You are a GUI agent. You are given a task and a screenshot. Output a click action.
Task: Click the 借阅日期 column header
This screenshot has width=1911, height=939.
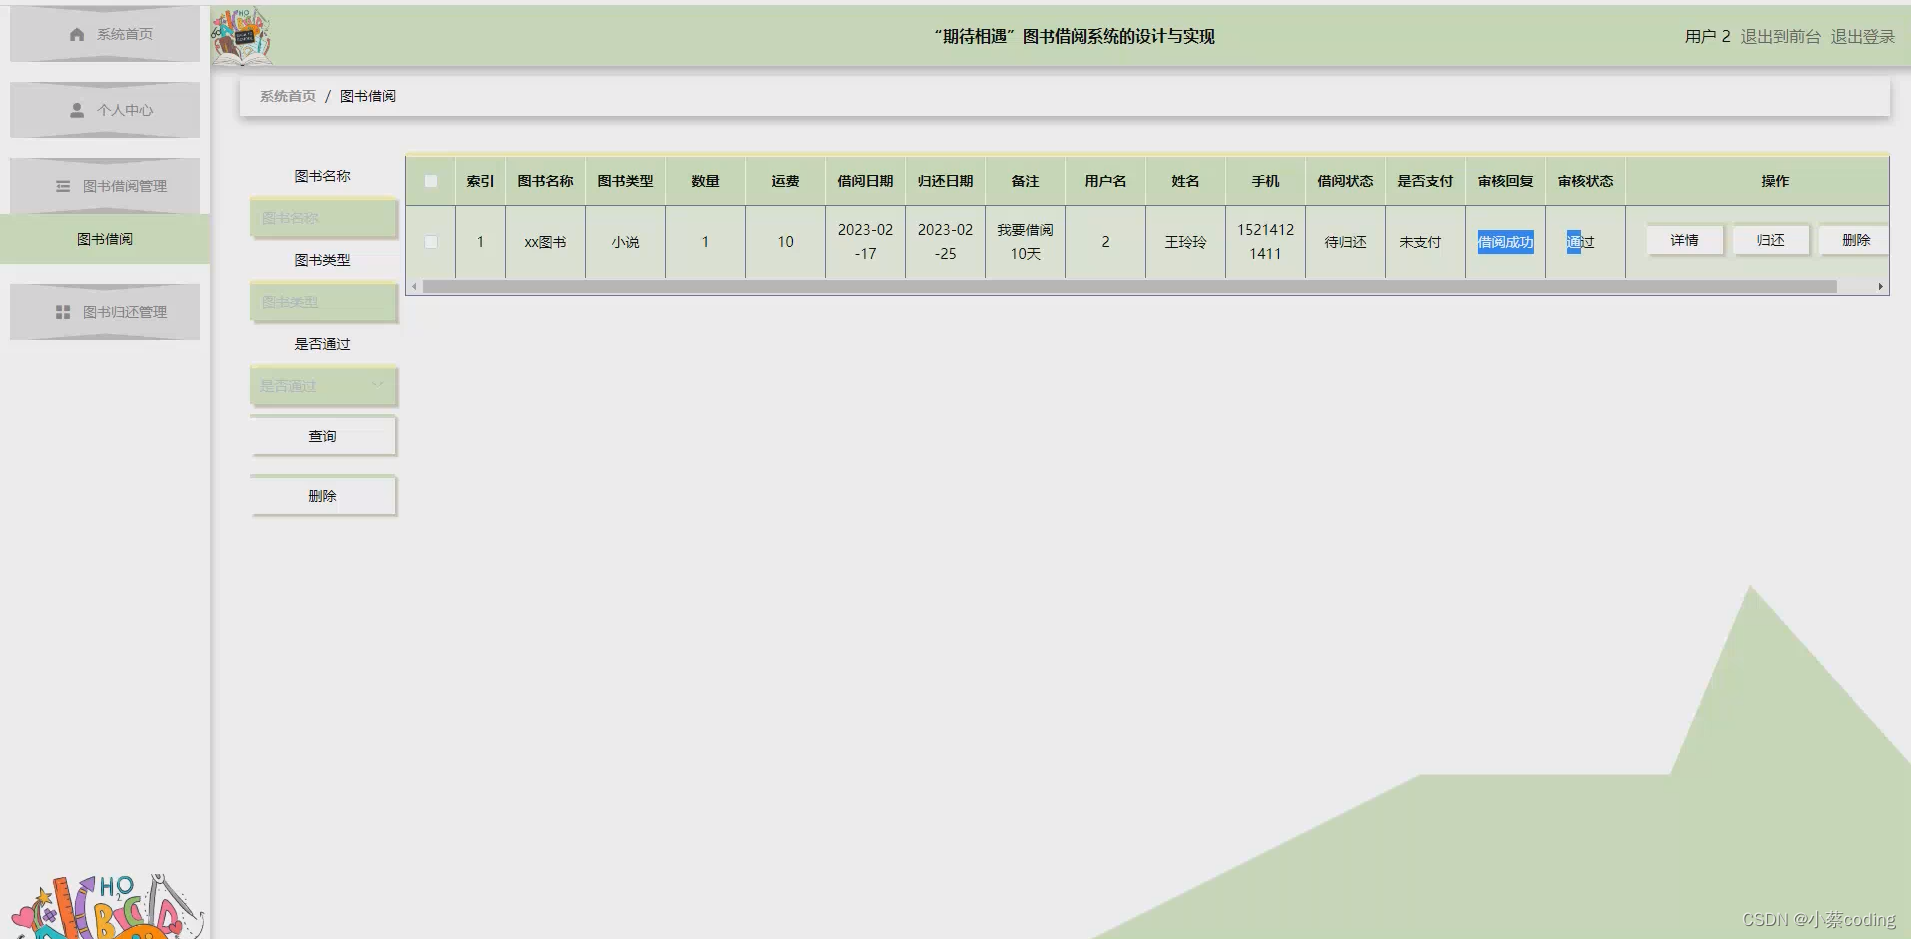pyautogui.click(x=865, y=181)
